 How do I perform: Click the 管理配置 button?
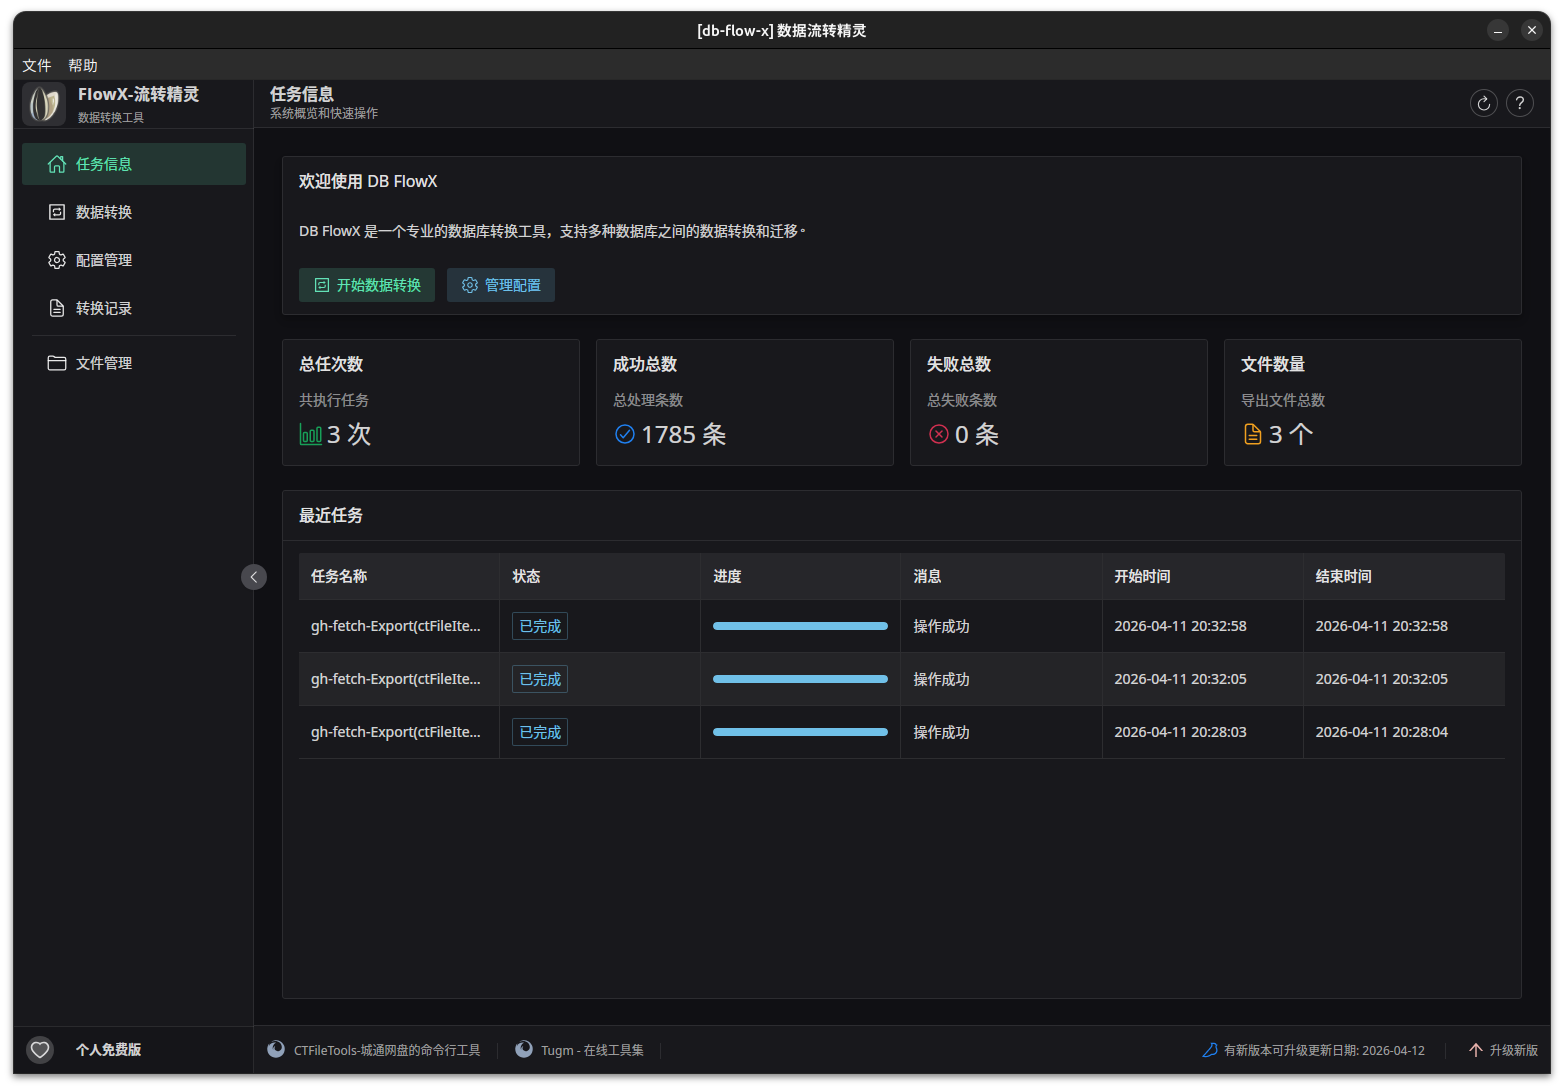500,285
